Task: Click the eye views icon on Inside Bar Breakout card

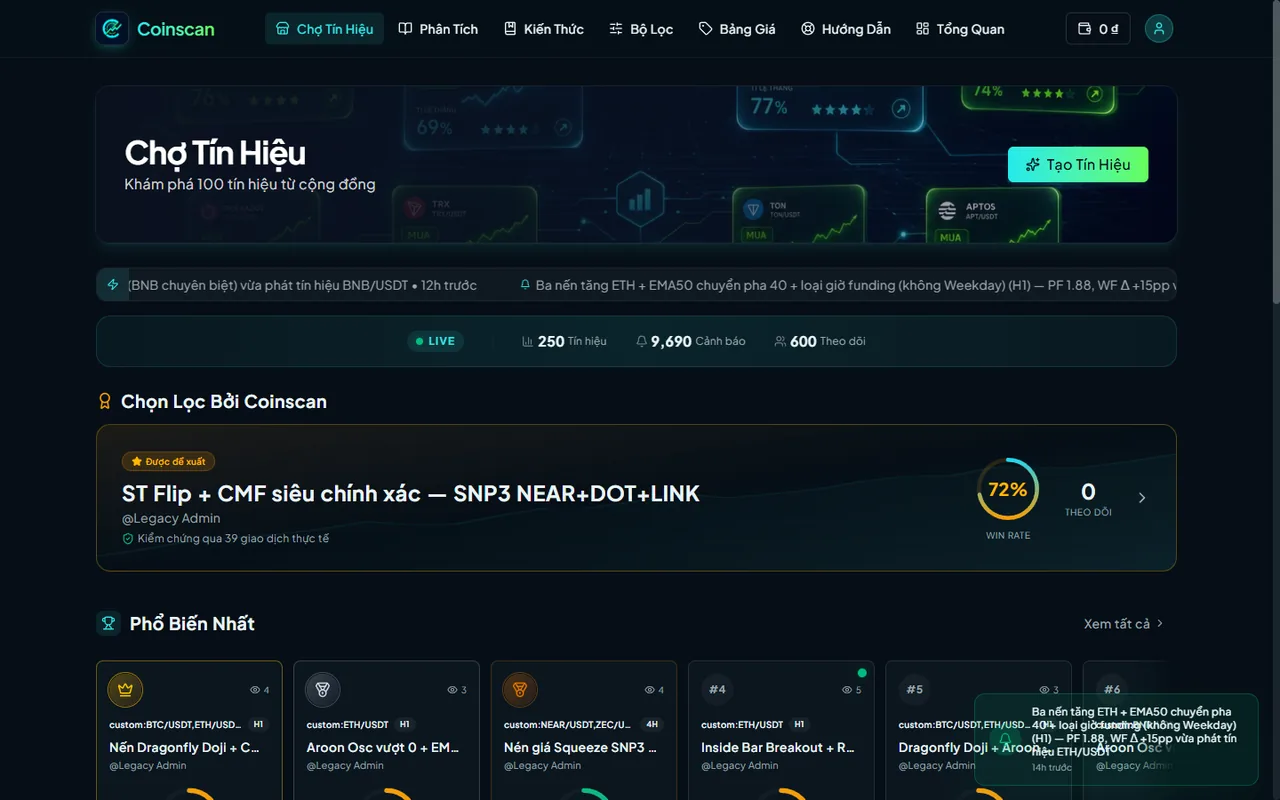Action: [847, 690]
